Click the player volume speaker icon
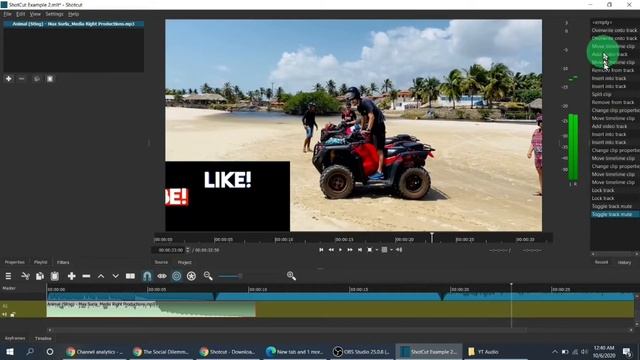The height and width of the screenshot is (360, 640). 399,250
